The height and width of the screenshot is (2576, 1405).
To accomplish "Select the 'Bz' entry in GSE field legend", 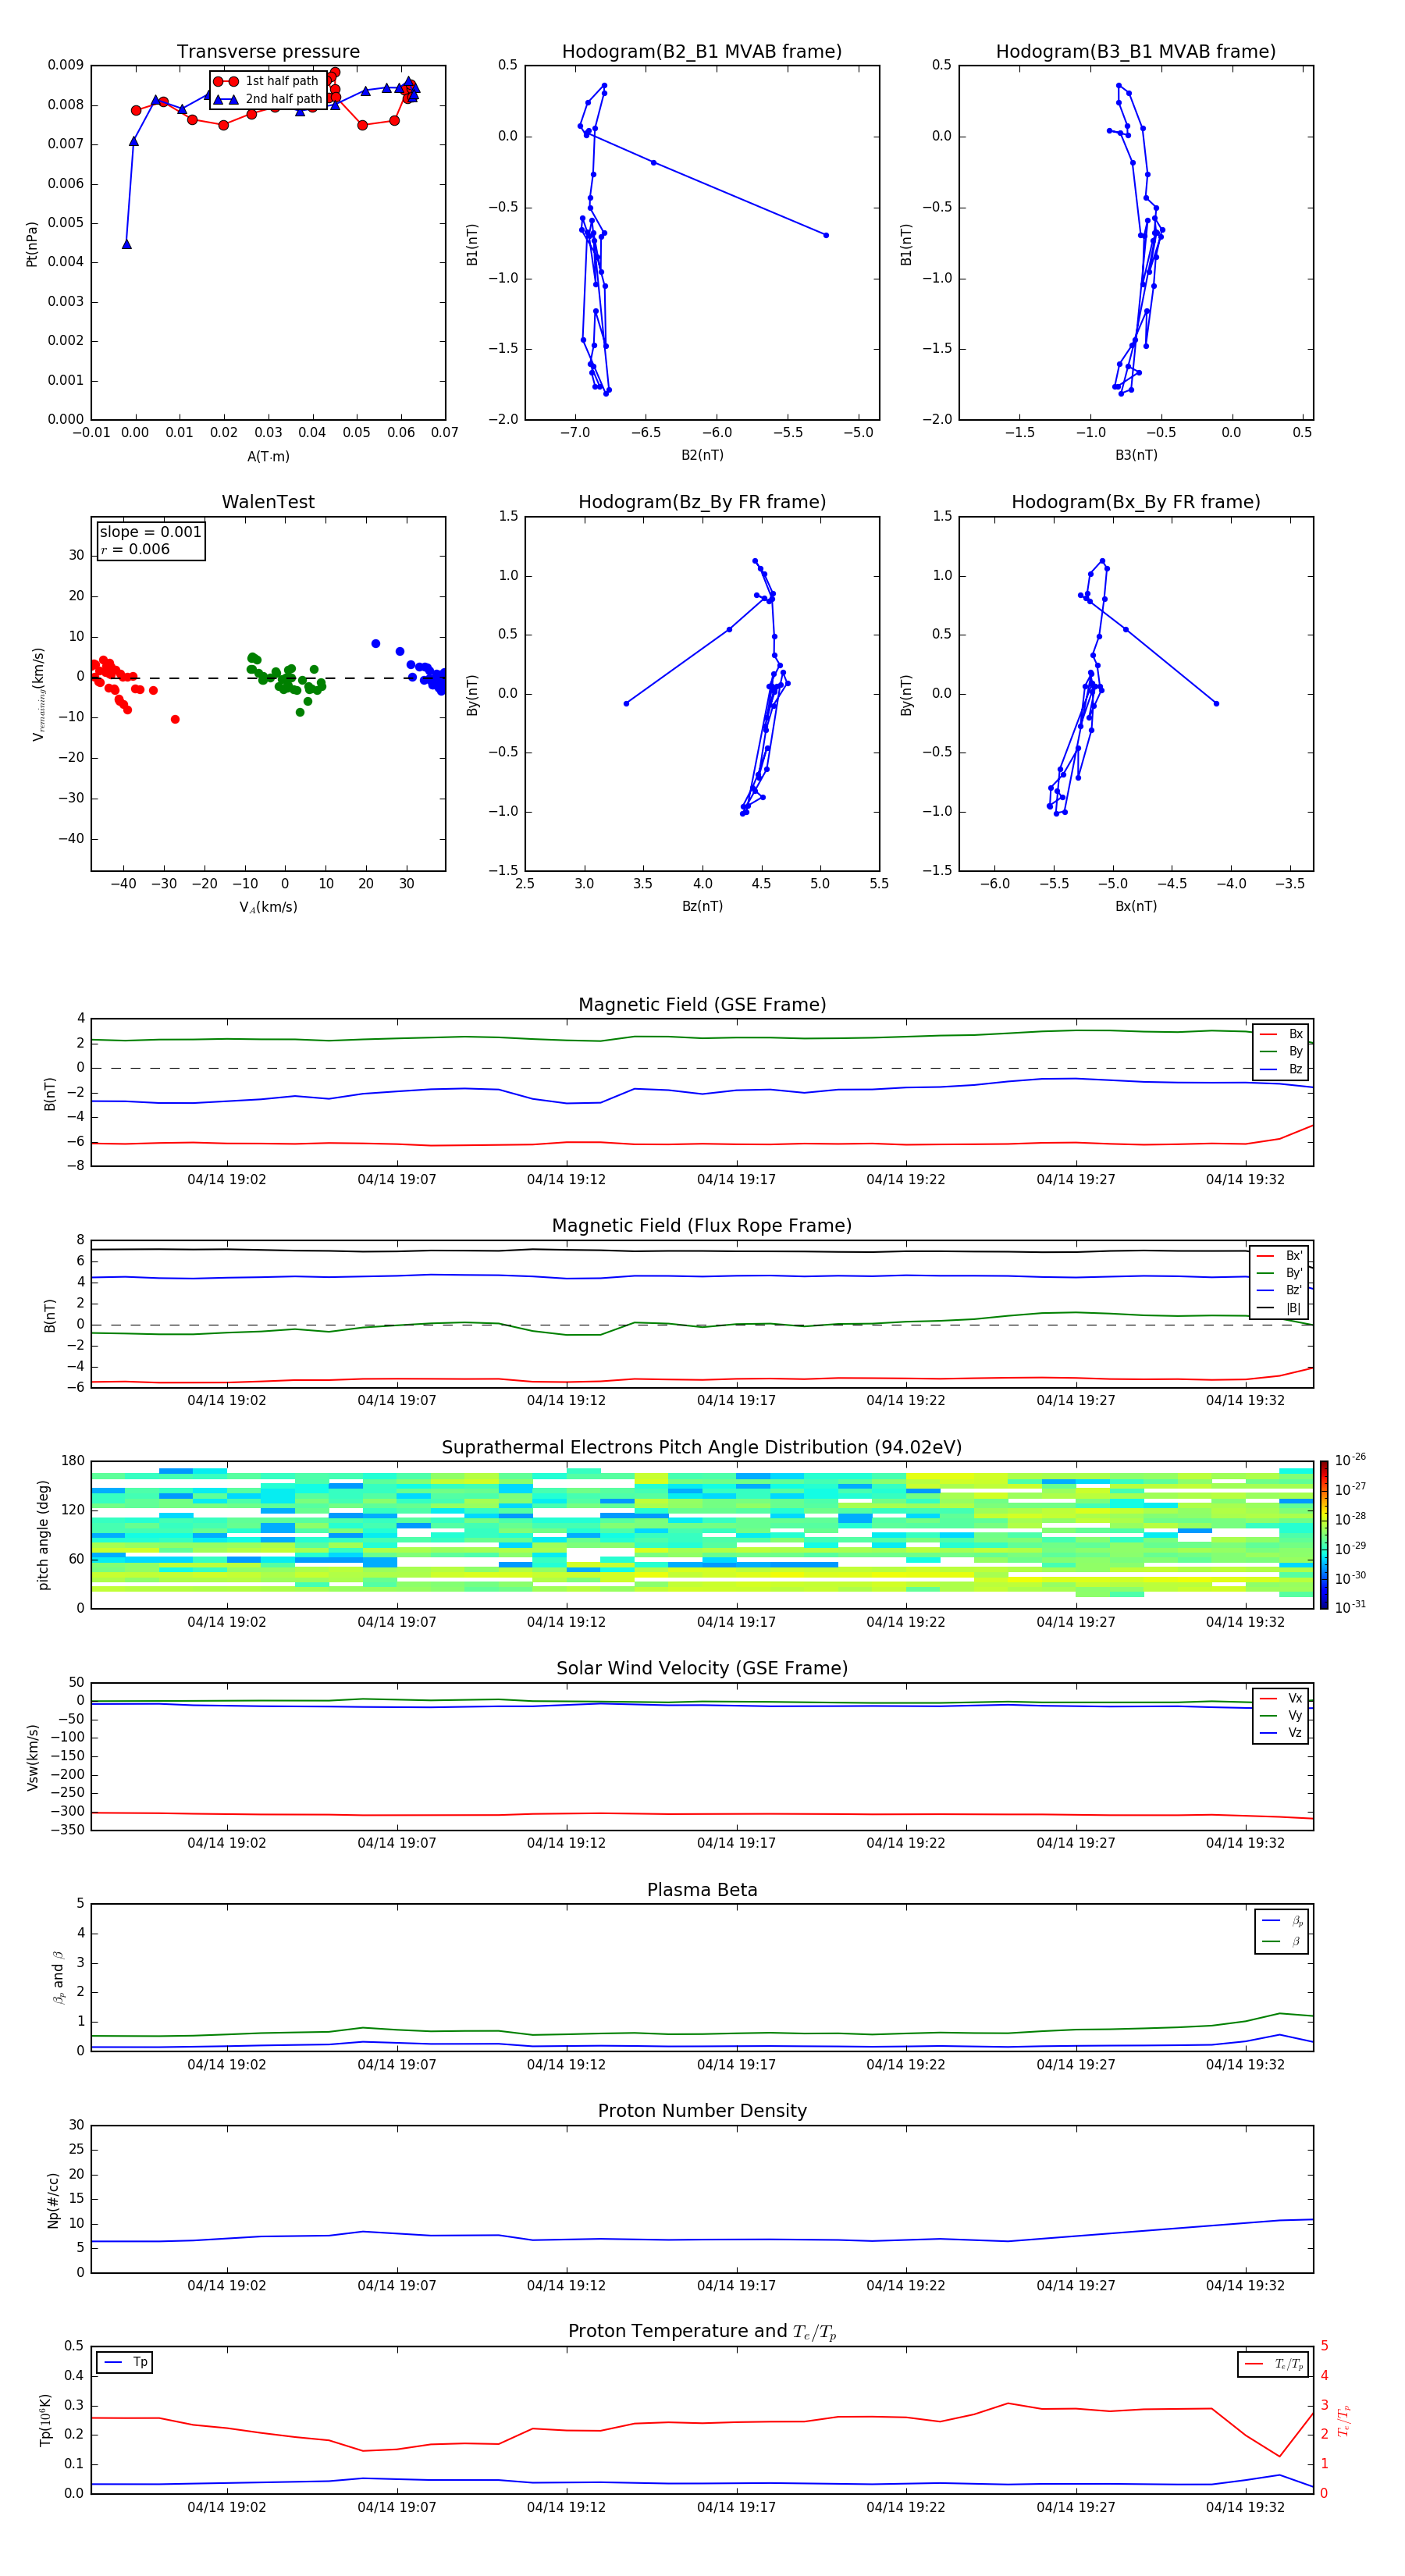I will point(1281,1069).
